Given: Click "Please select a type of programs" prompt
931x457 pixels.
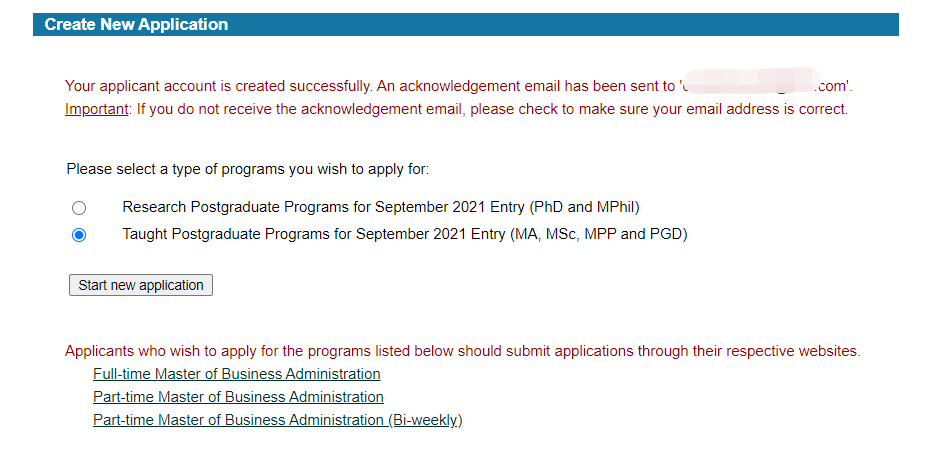Looking at the screenshot, I should click(248, 170).
